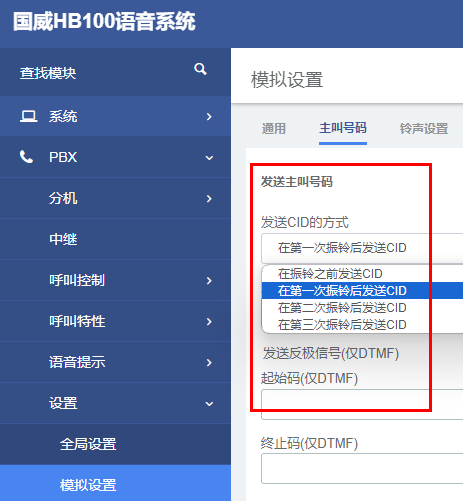463x501 pixels.
Task: Expand the 呼叫特性 submenu arrow
Action: click(x=209, y=322)
